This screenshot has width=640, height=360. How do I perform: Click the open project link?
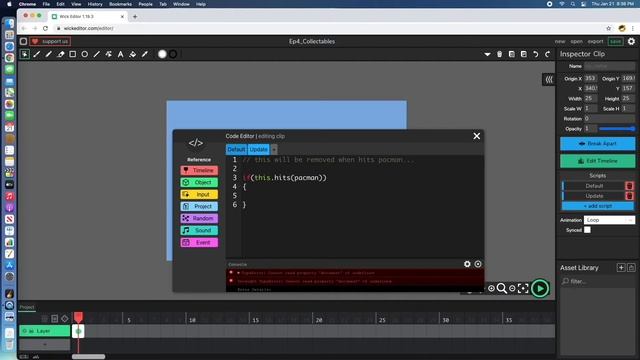(x=576, y=41)
